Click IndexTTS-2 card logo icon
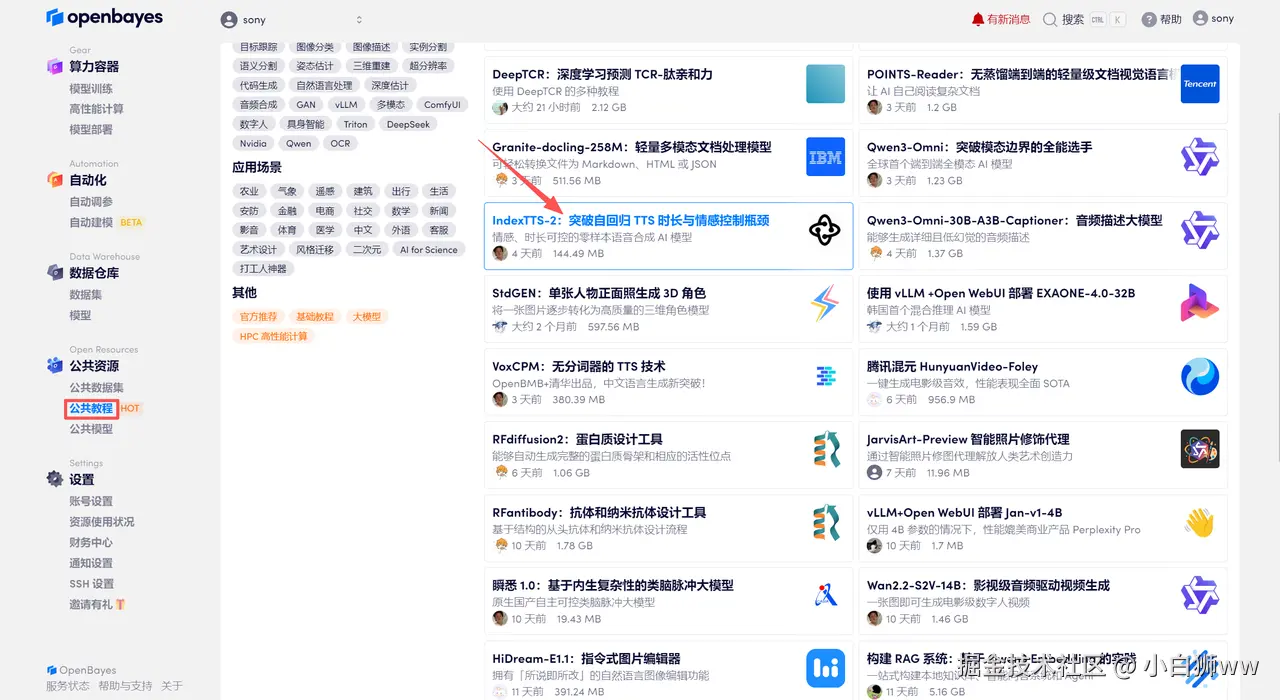This screenshot has height=700, width=1280. [x=825, y=231]
